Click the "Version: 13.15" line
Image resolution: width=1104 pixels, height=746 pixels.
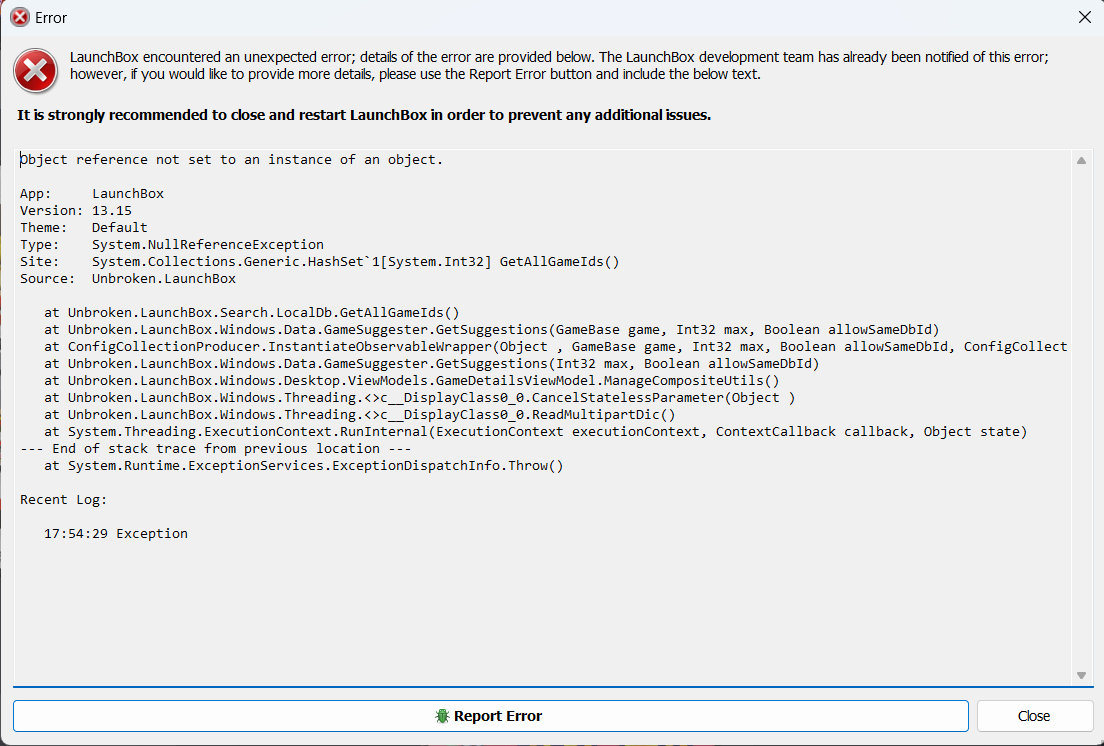(76, 210)
